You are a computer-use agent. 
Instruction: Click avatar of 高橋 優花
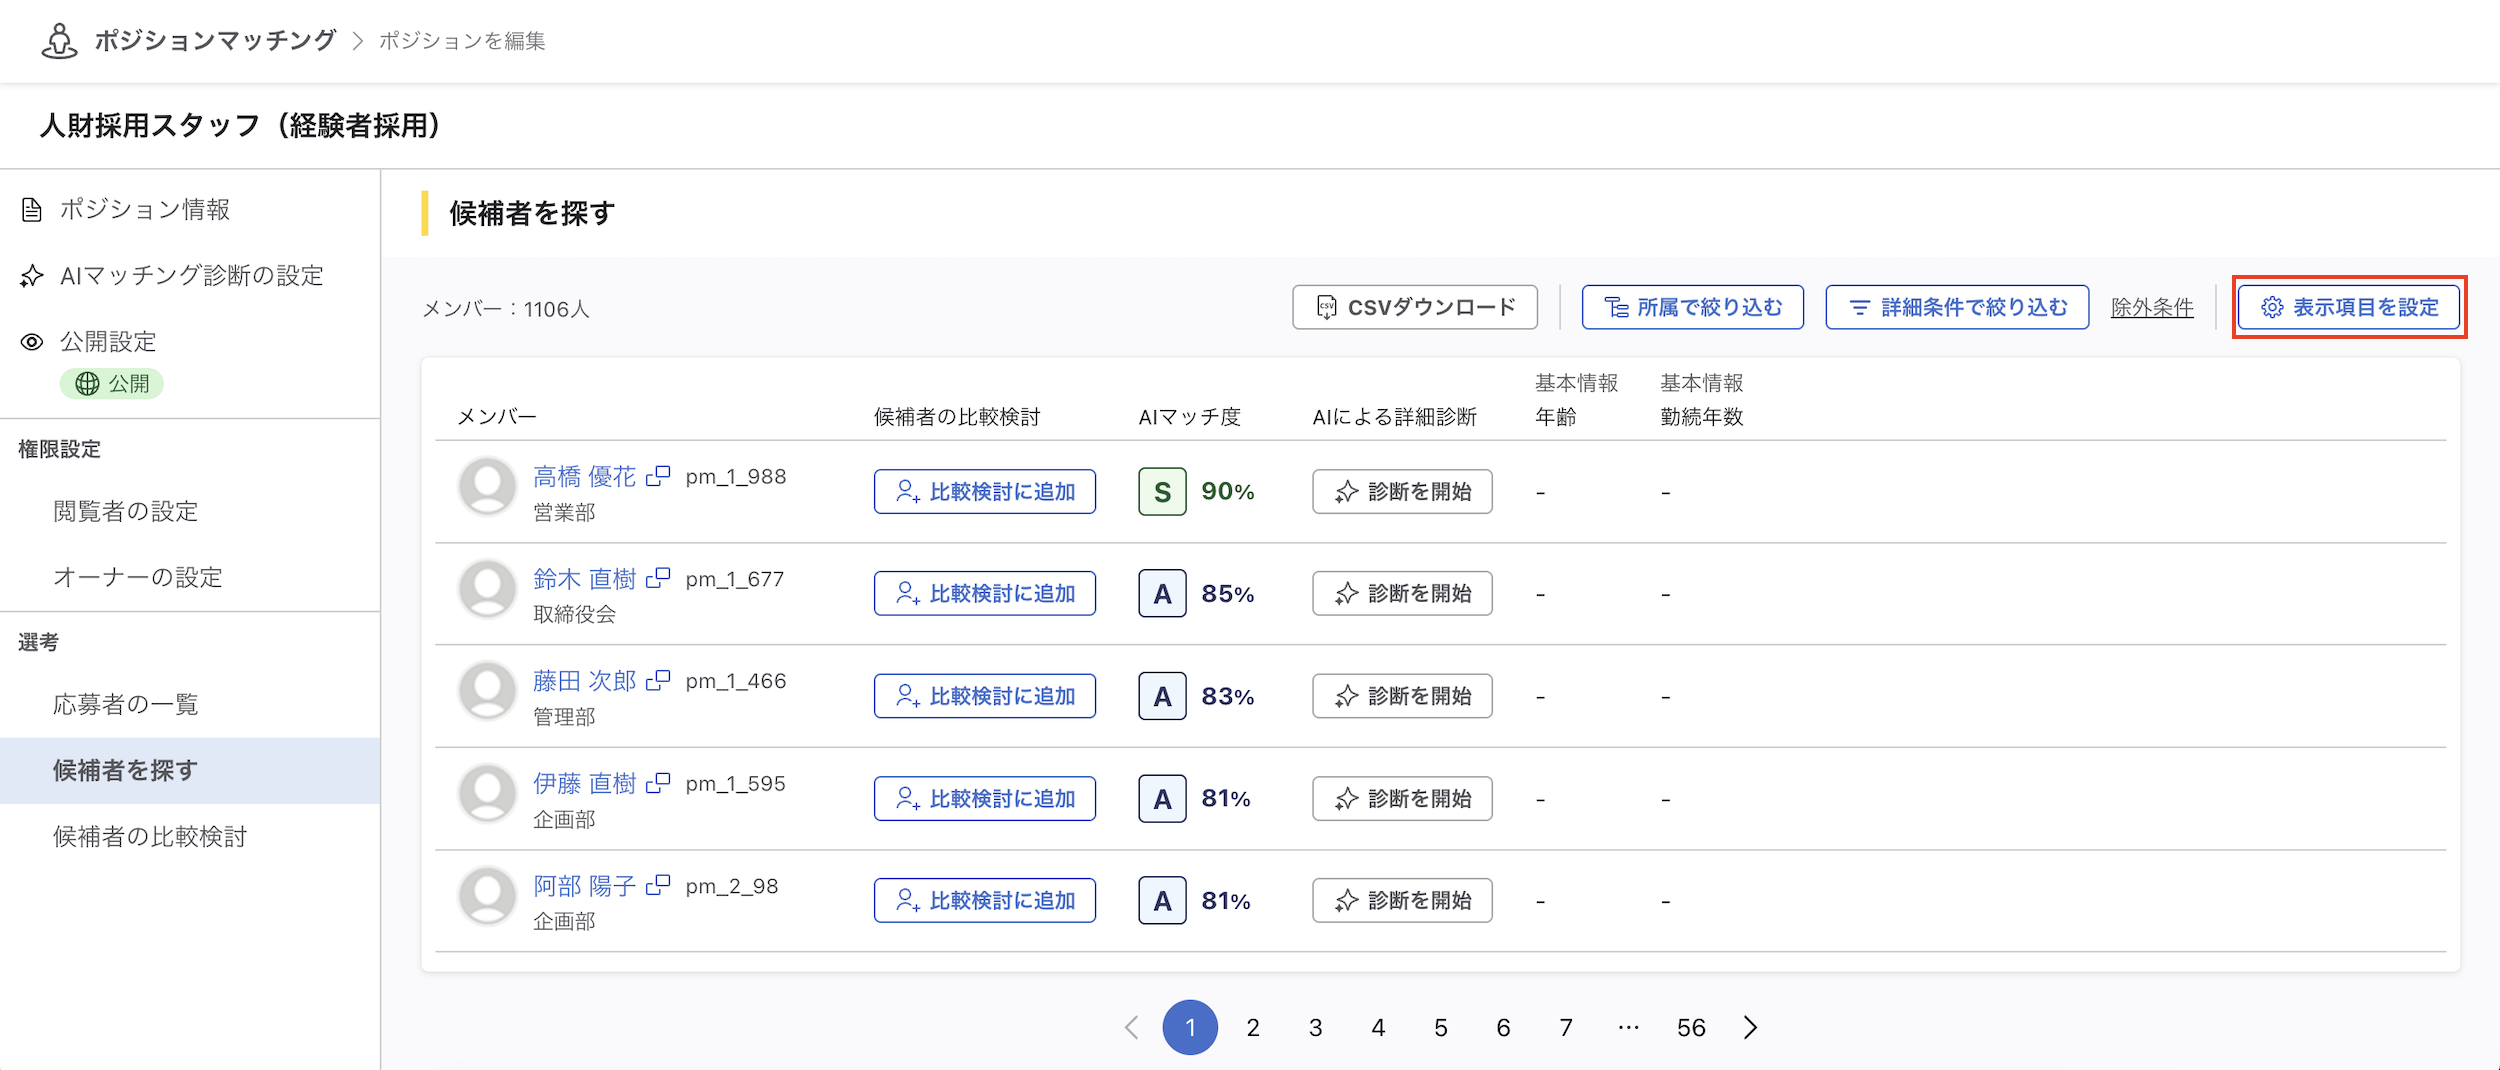tap(487, 487)
